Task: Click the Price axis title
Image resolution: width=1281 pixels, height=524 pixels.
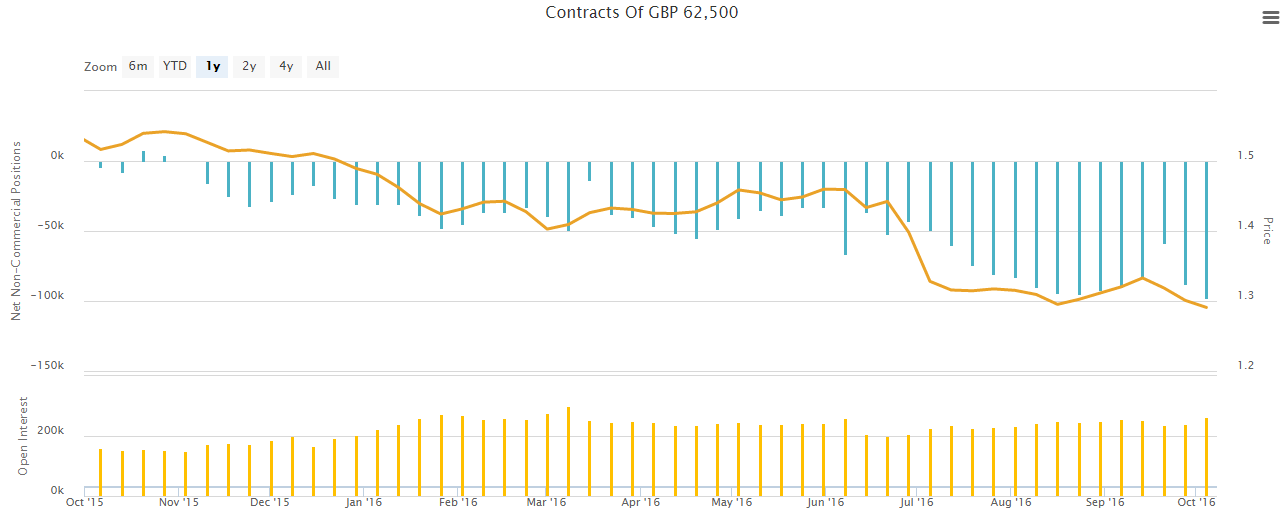Action: 1266,231
